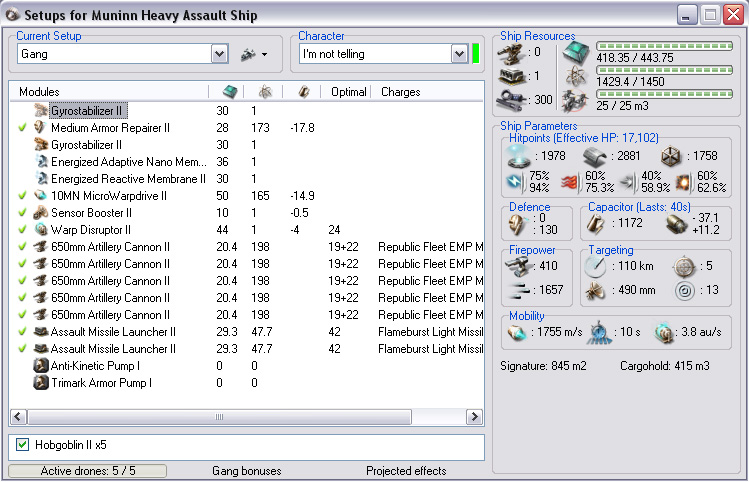The width and height of the screenshot is (749, 482).
Task: Click the CPU resource icon beside 418.35 / 443.75
Action: pos(576,53)
